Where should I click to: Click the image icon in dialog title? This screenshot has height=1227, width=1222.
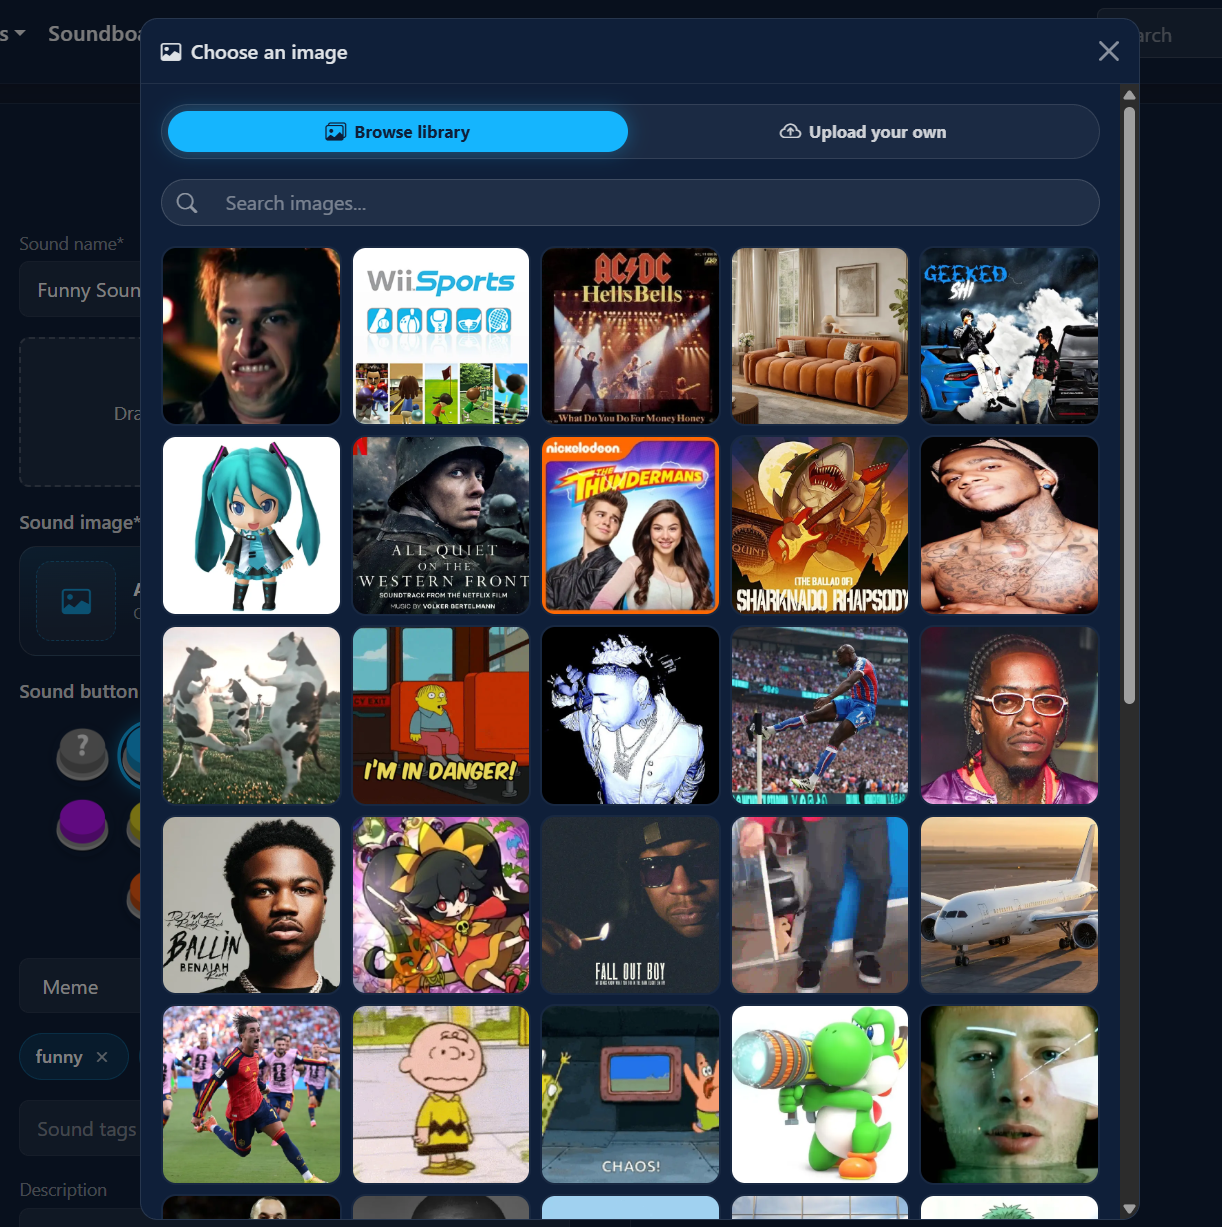pyautogui.click(x=171, y=52)
